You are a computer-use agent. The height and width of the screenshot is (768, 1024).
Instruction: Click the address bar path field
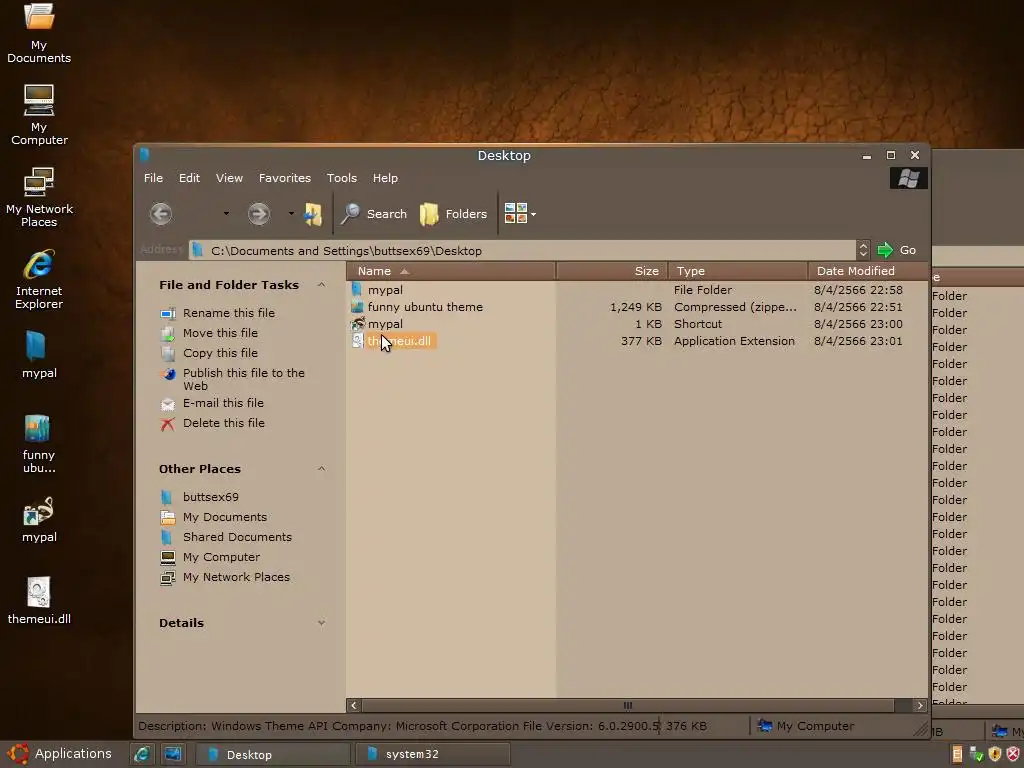[x=522, y=251]
